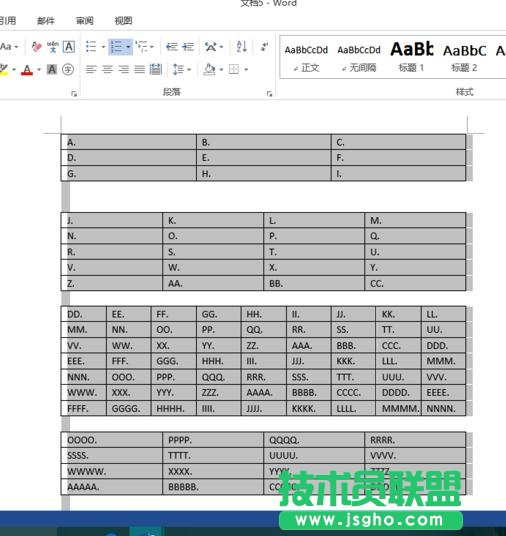506x536 pixels.
Task: Expand the font color dropdown arrow
Action: tap(39, 70)
